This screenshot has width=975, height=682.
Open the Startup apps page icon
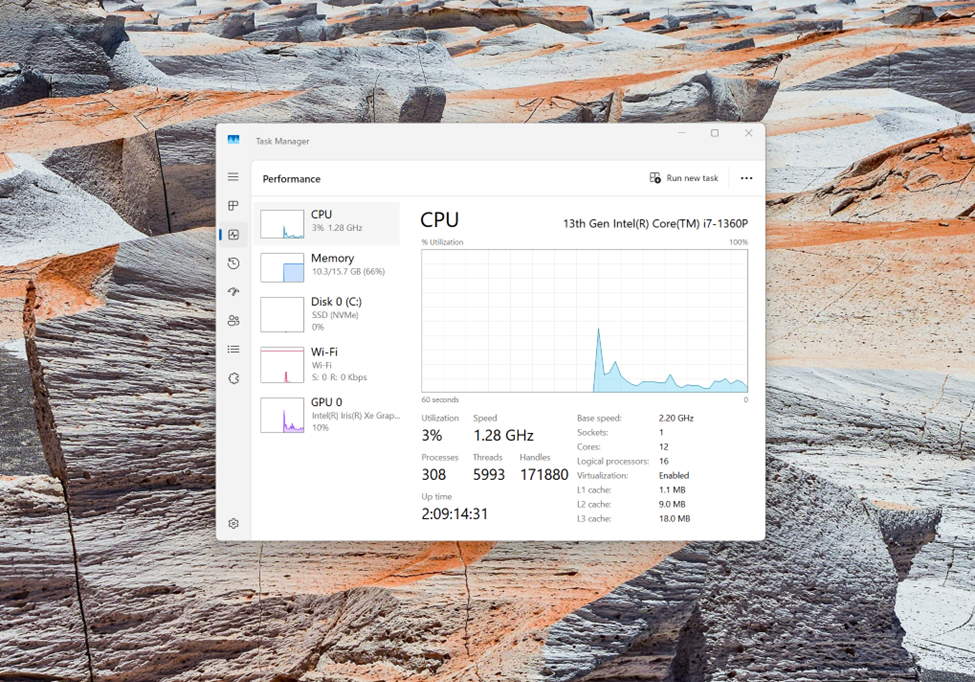coord(233,292)
